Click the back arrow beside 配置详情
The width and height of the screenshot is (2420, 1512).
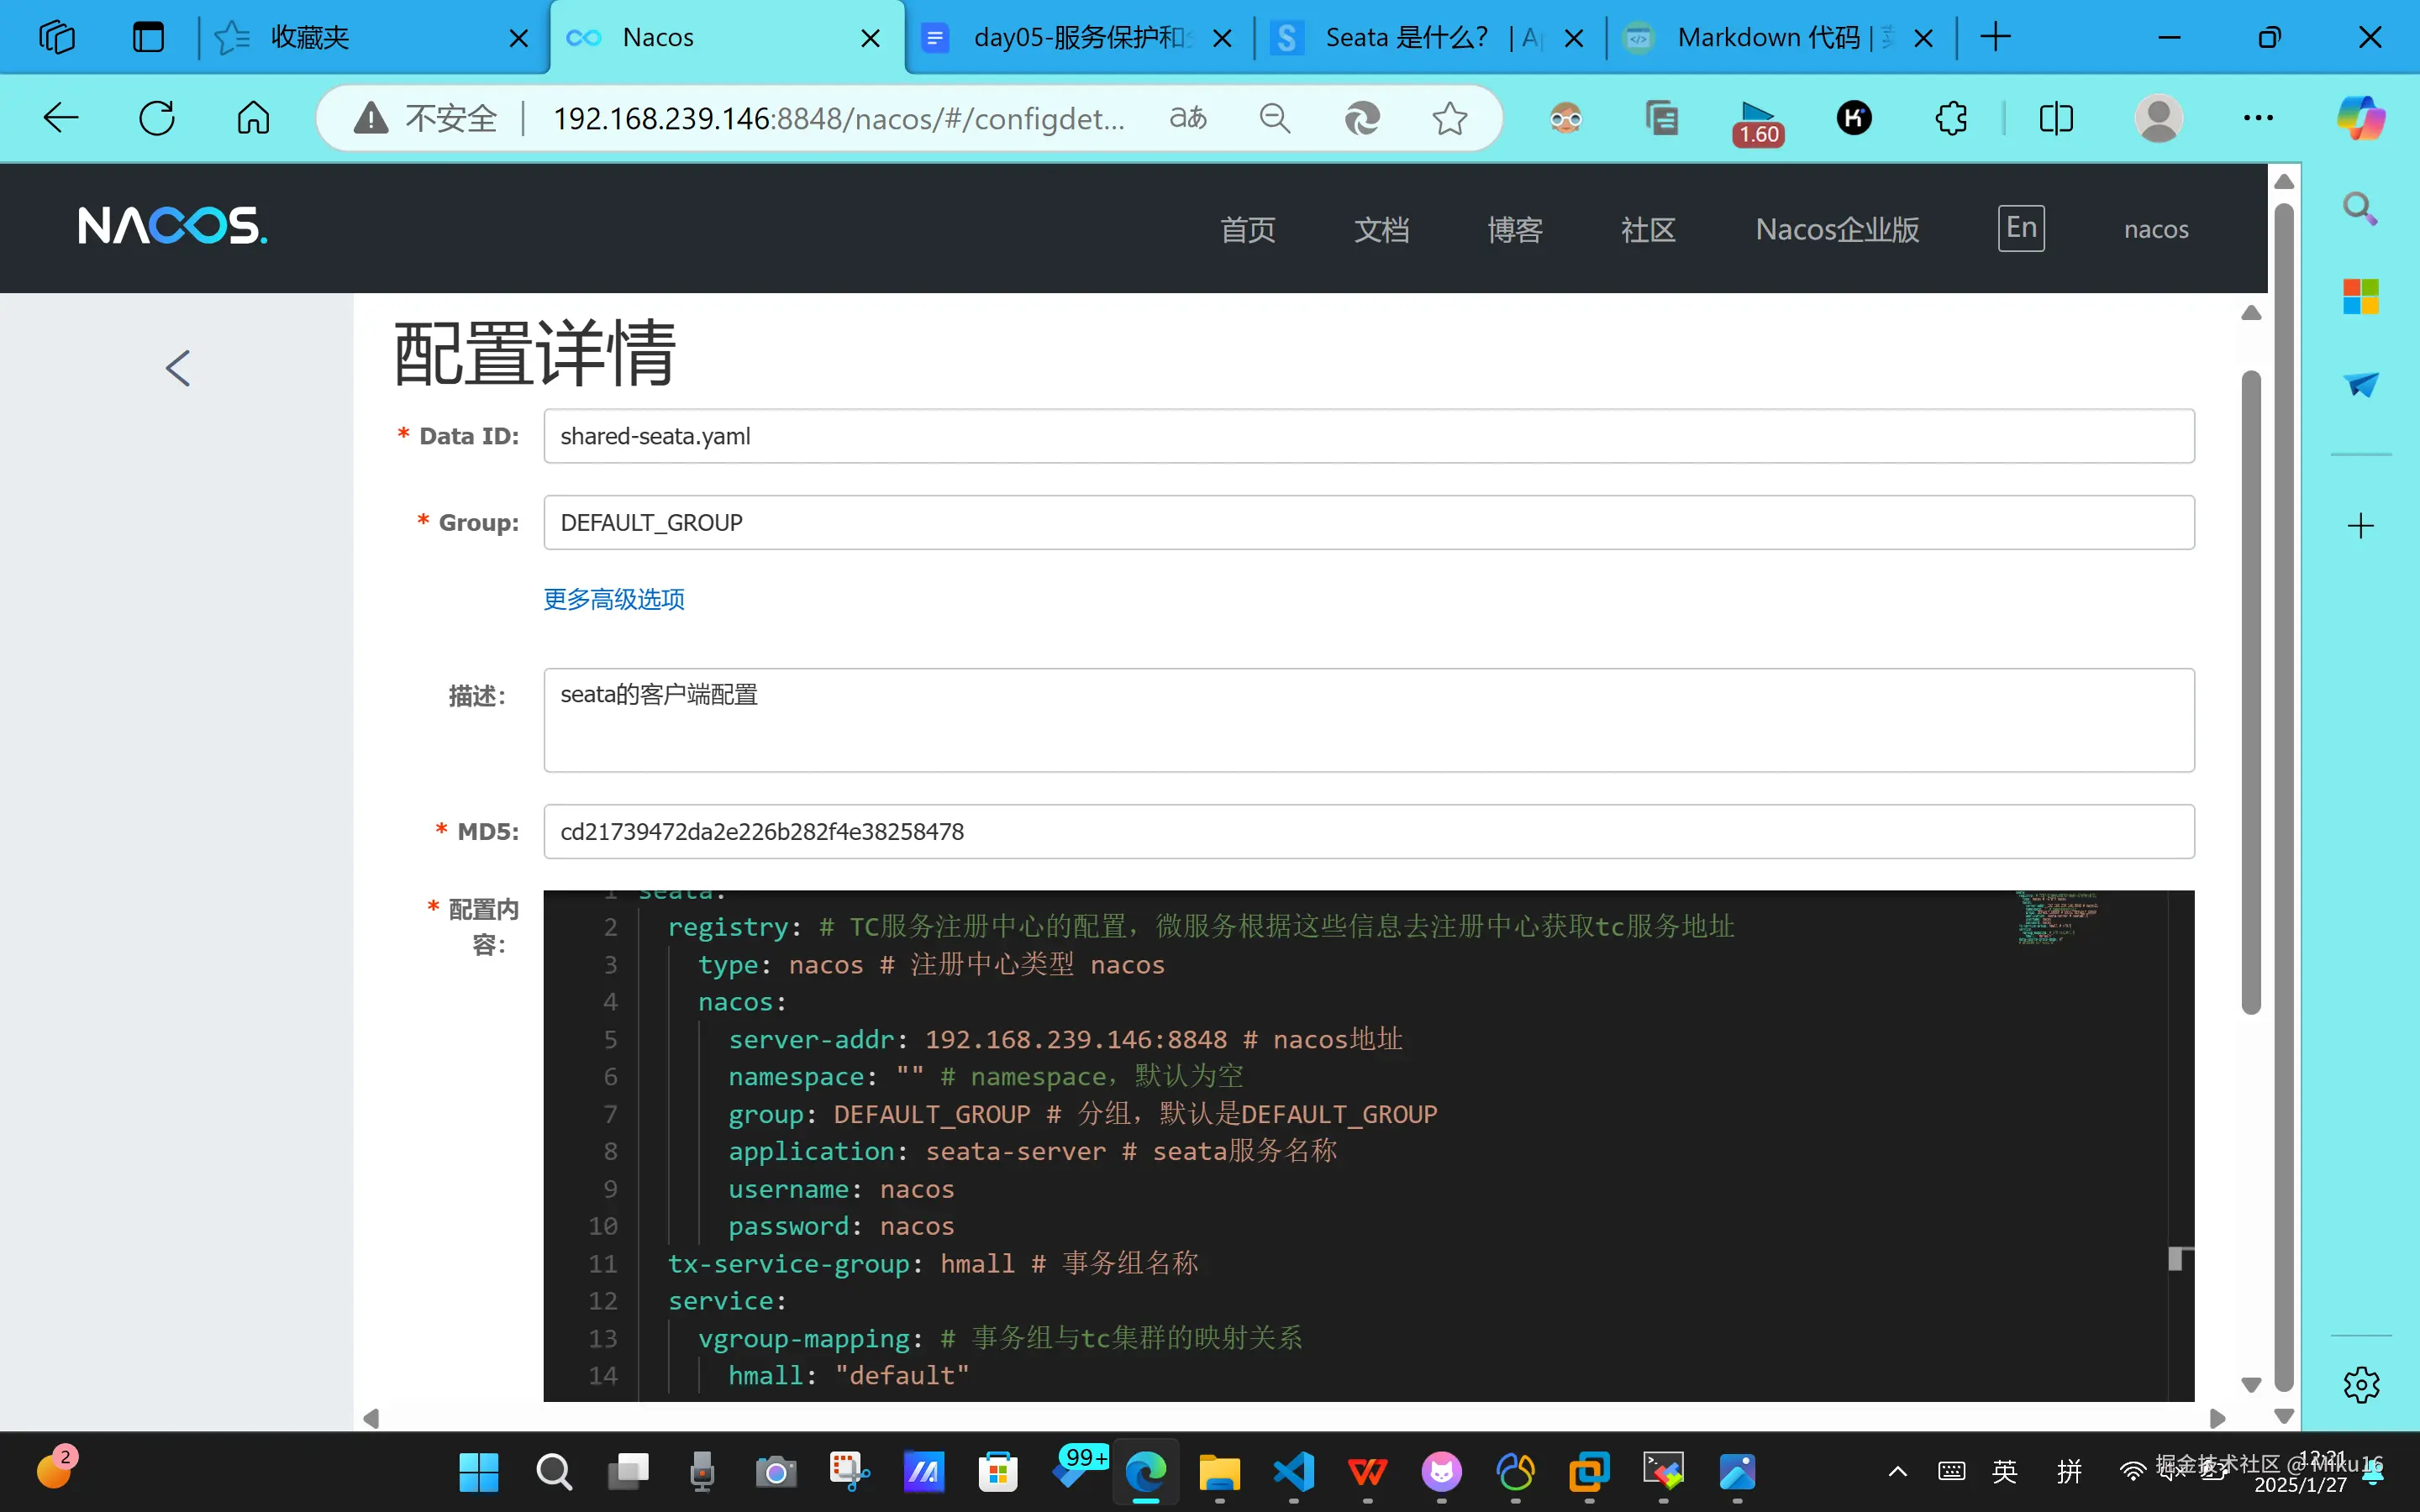point(178,368)
